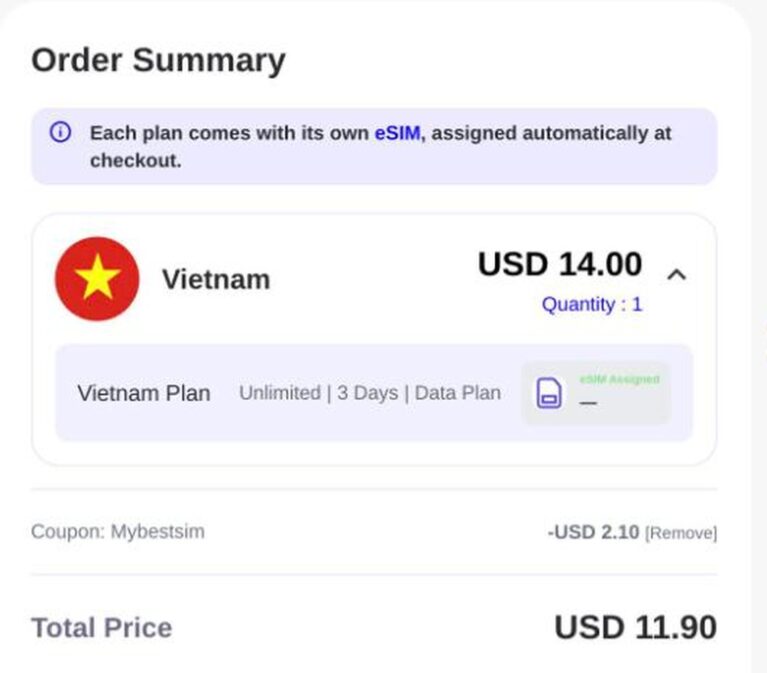Select the Vietnam country name
This screenshot has height=673, width=767.
point(216,279)
